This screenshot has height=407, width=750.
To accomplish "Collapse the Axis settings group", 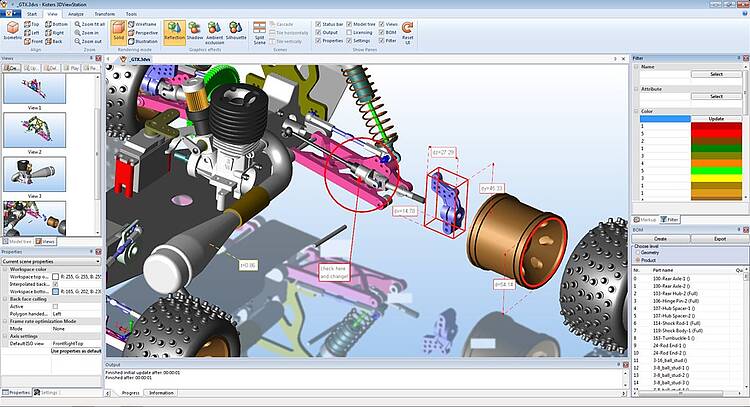I will 4,335.
